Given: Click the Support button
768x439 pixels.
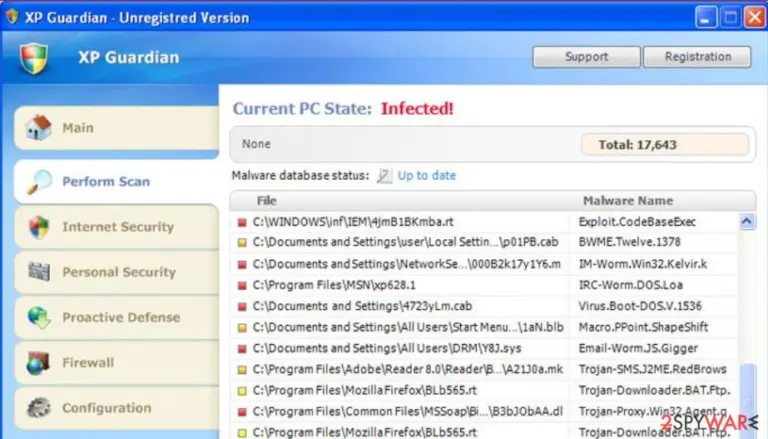Looking at the screenshot, I should tap(586, 57).
